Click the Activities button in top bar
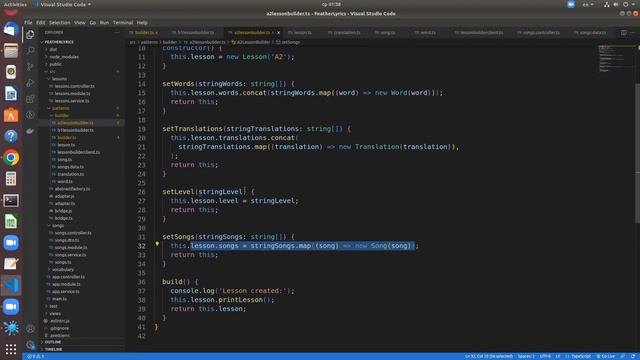 [15, 4]
